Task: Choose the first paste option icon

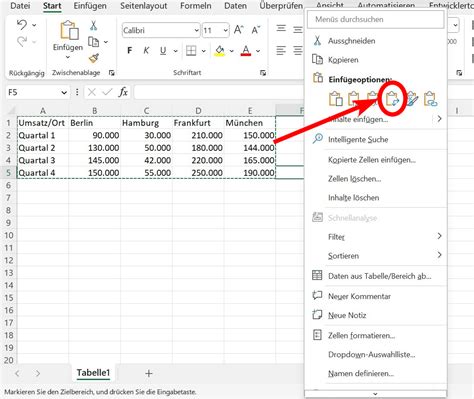Action: click(x=336, y=99)
